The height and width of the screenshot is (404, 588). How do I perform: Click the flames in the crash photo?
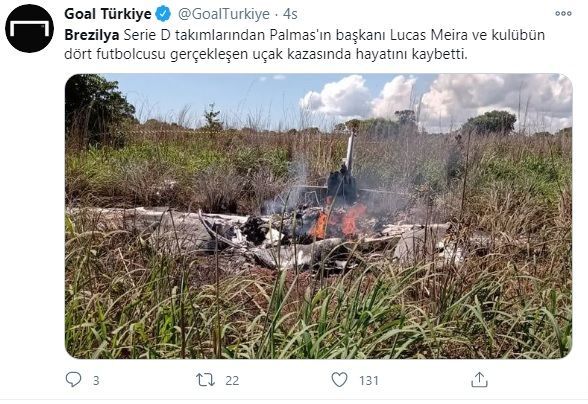pos(338,222)
